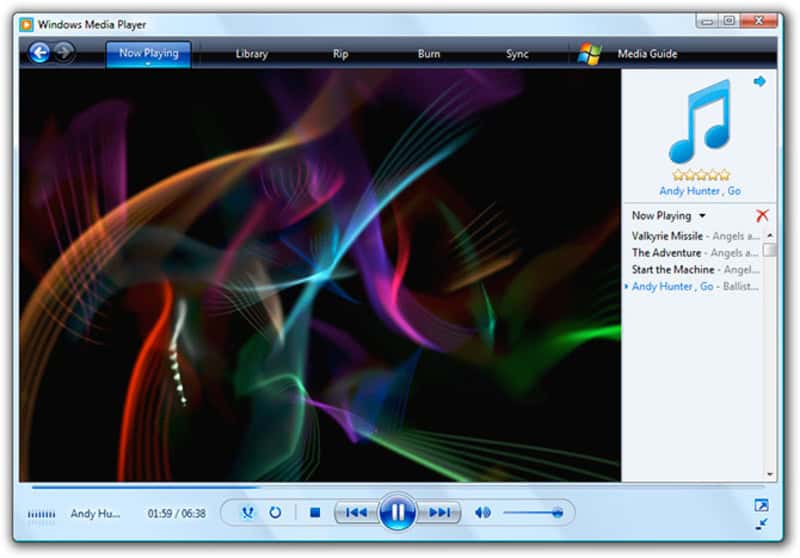Toggle shuffle mode on
Image resolution: width=800 pixels, height=558 pixels.
tap(248, 513)
